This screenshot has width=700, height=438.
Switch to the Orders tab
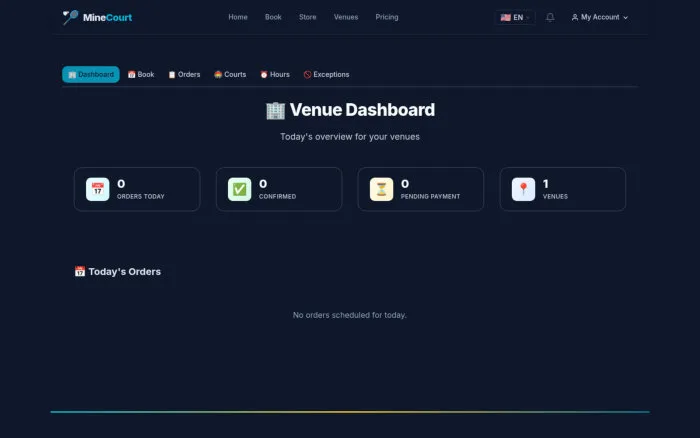pyautogui.click(x=184, y=75)
